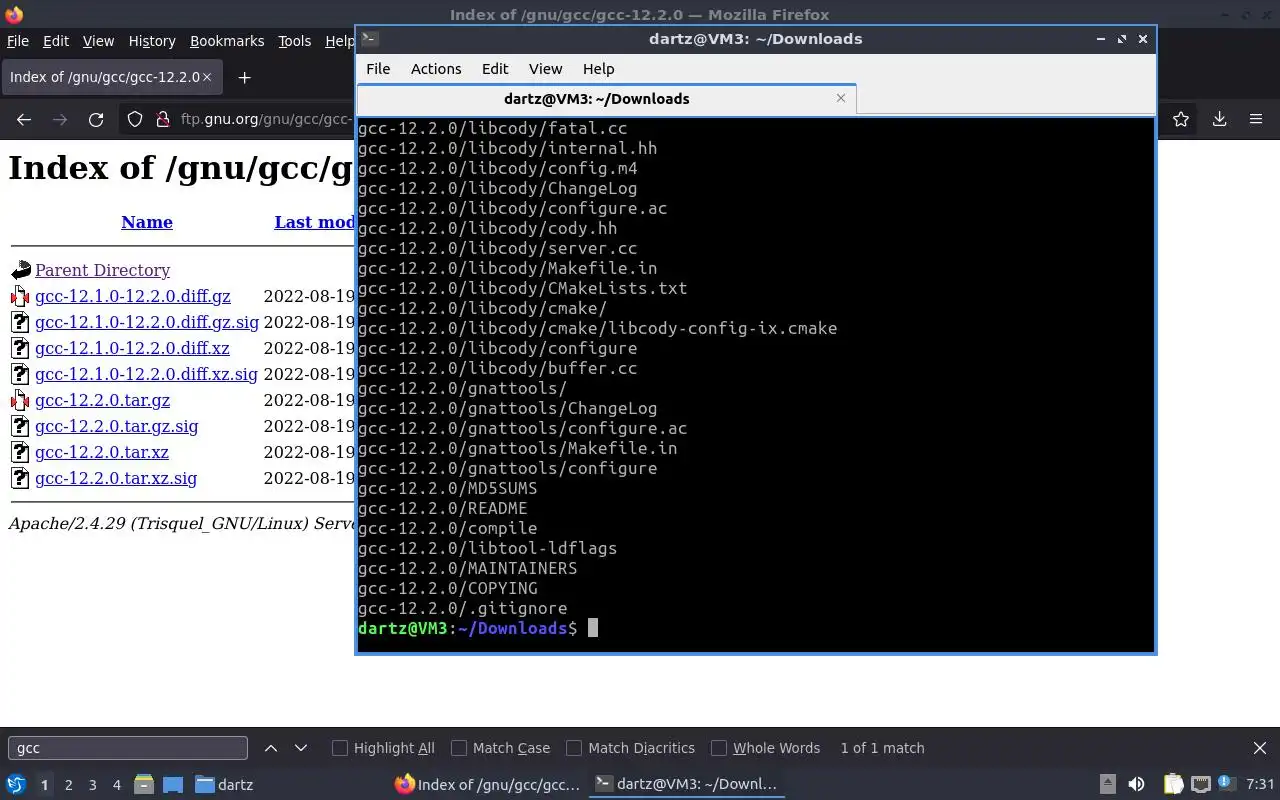Enable Match Case checkbox
Image resolution: width=1280 pixels, height=800 pixels.
[459, 748]
